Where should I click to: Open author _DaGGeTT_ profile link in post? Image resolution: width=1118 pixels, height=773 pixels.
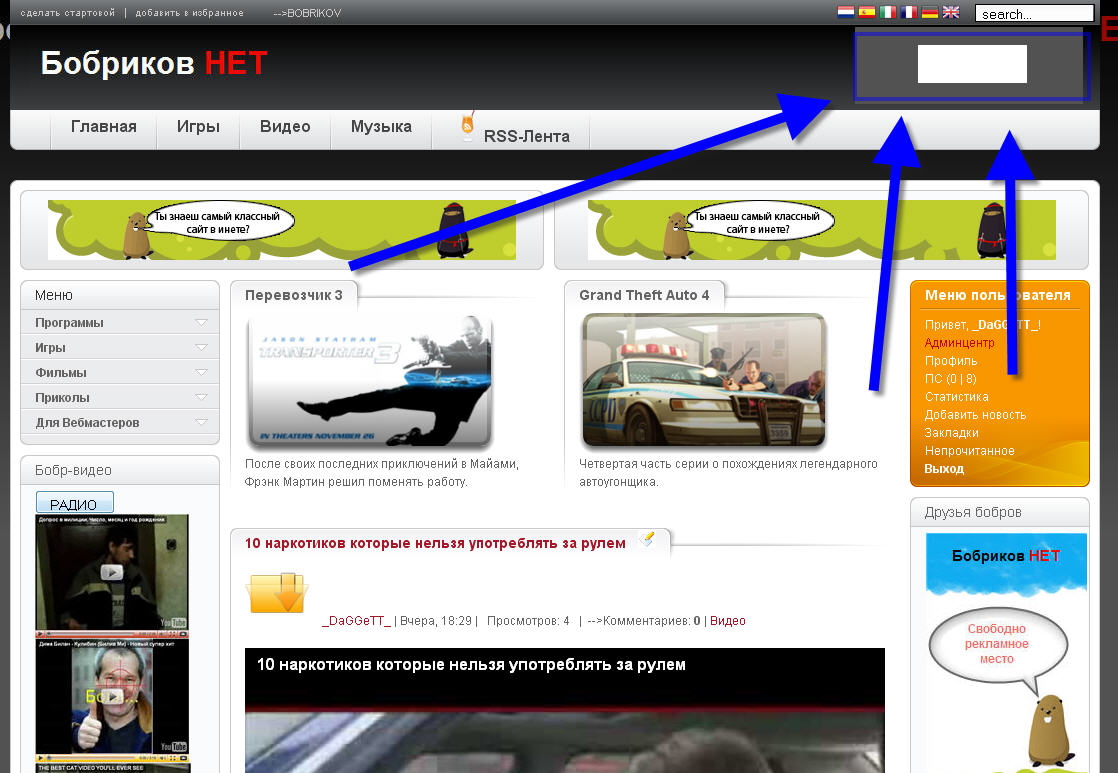pyautogui.click(x=357, y=621)
